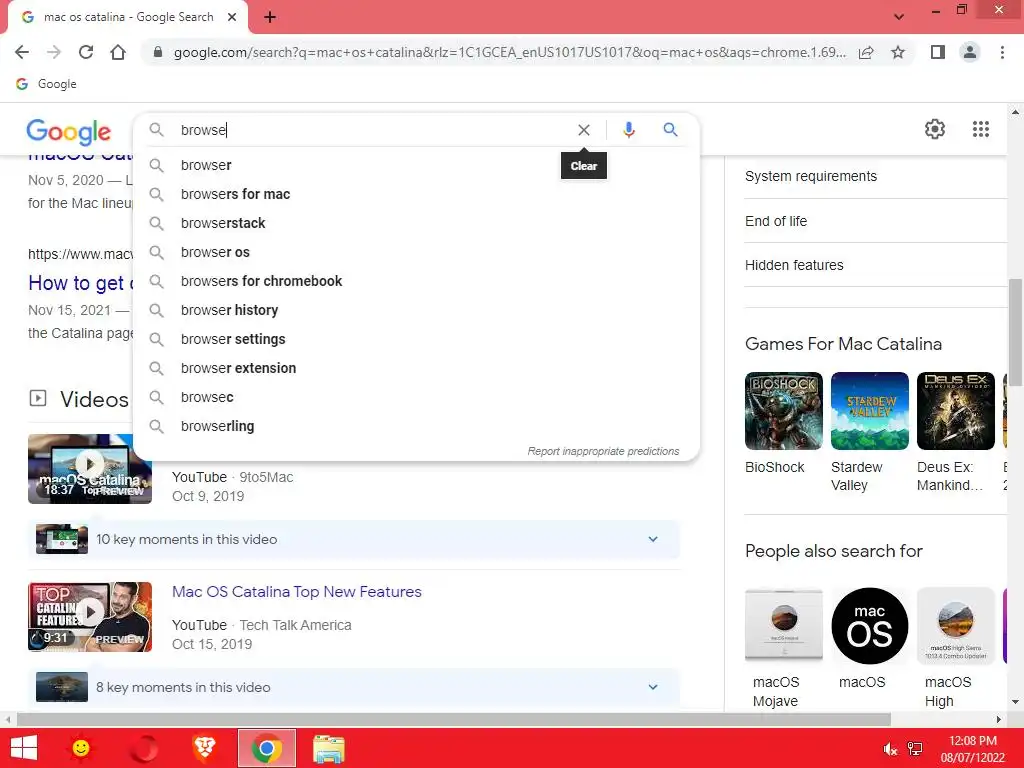1024x768 pixels.
Task: Open the Chrome home page
Action: tap(118, 52)
